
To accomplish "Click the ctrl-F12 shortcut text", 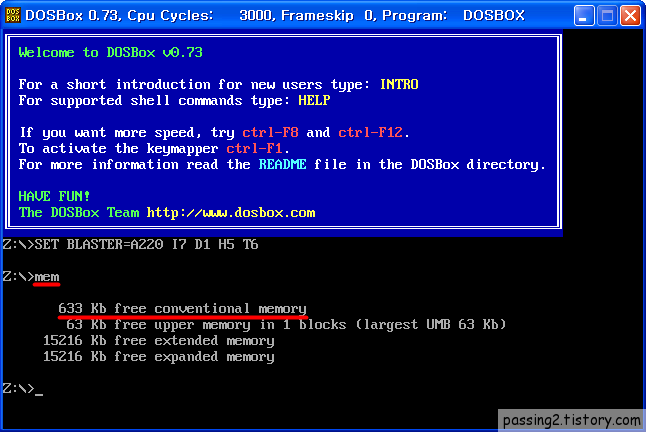I will [370, 132].
